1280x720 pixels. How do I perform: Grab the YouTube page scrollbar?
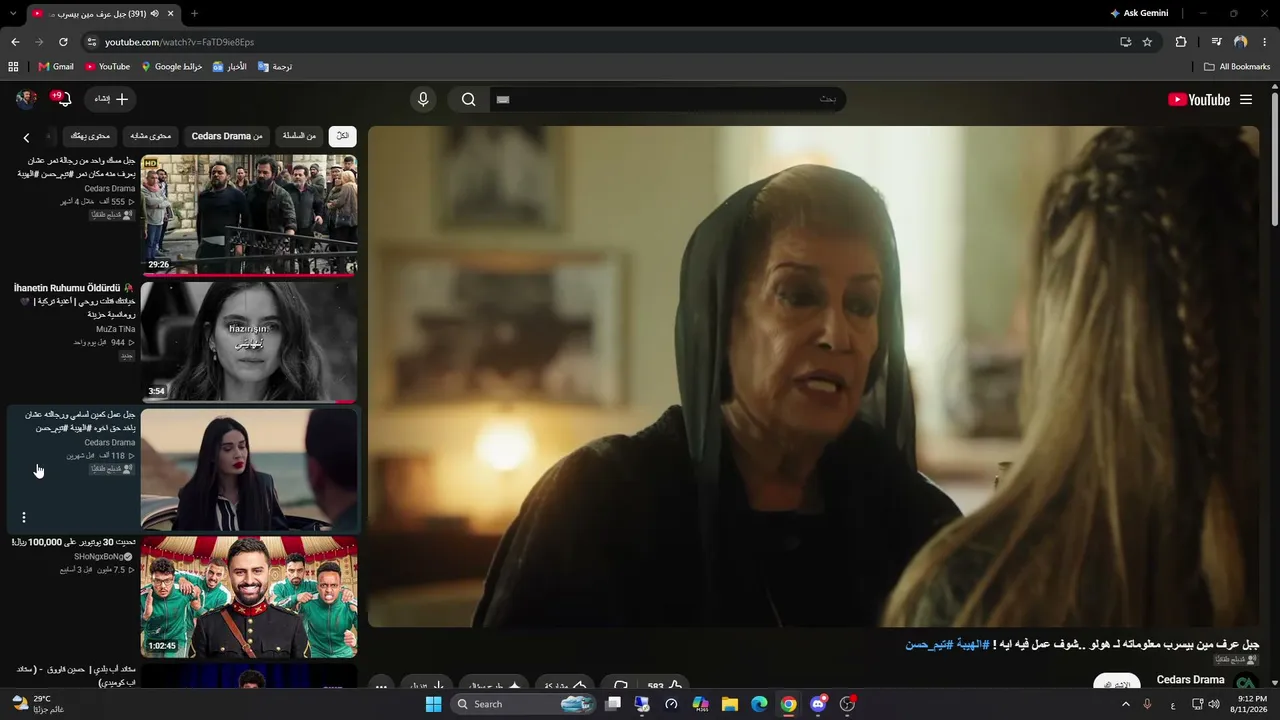coord(1274,160)
